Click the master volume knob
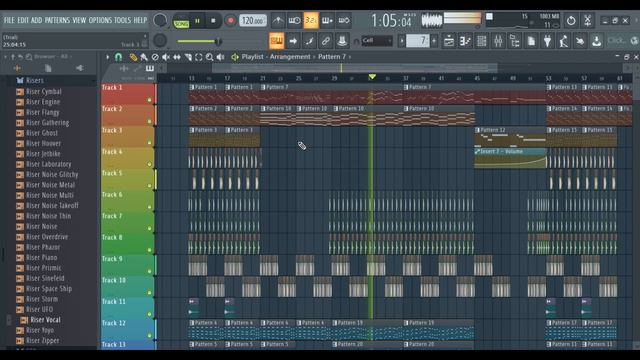This screenshot has height=360, width=640. (x=160, y=20)
